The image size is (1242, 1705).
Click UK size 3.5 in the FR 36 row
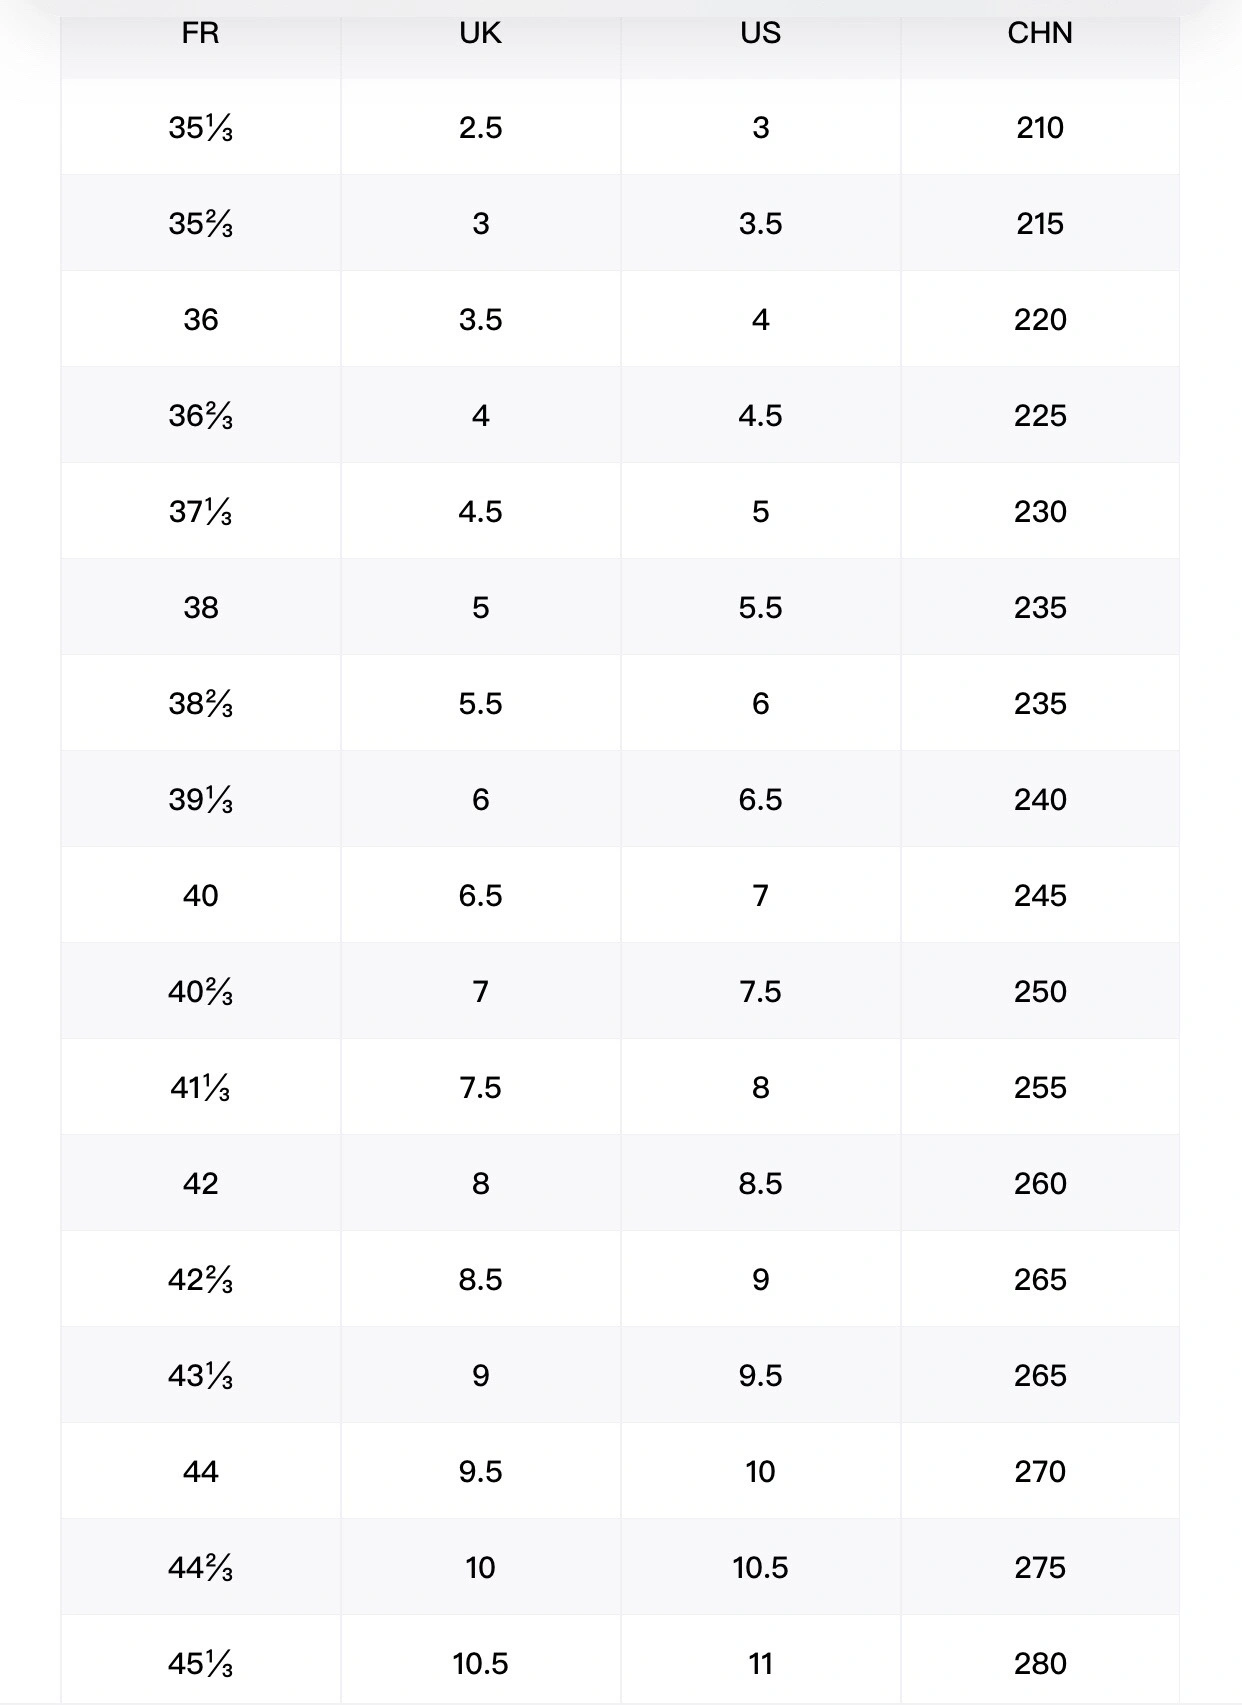tap(480, 320)
